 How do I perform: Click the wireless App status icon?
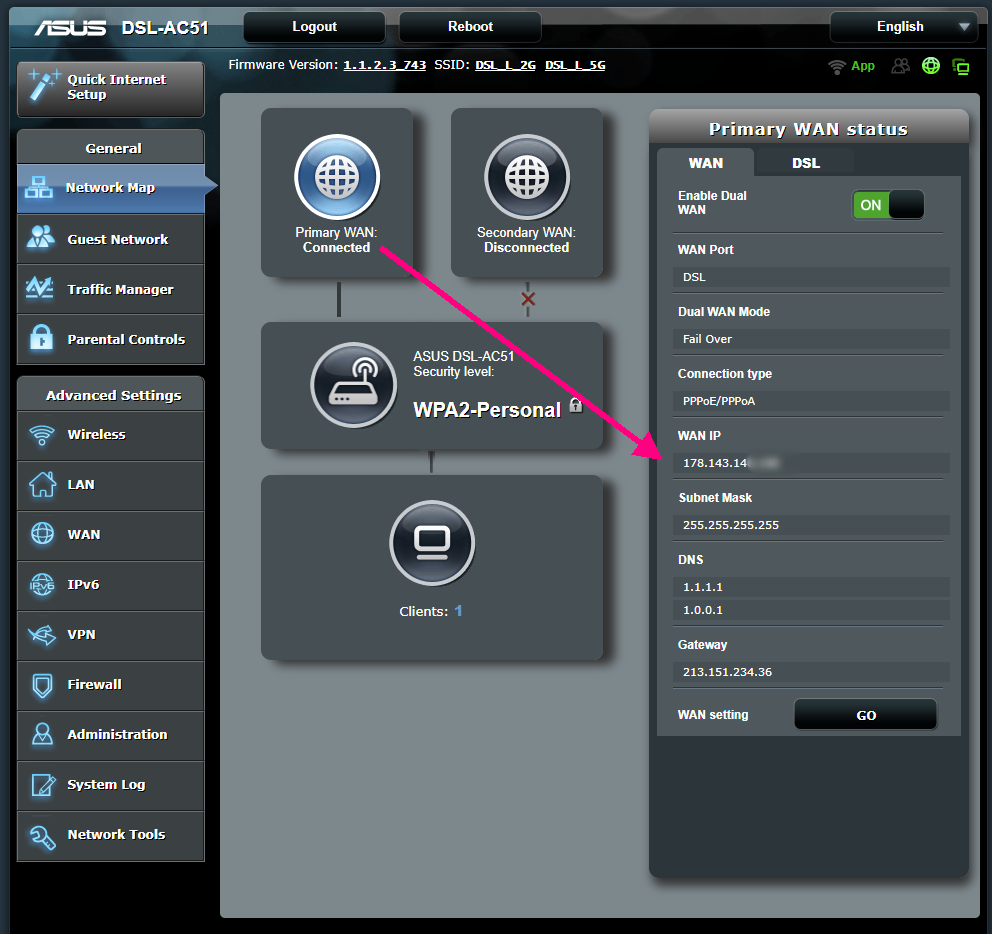point(836,66)
